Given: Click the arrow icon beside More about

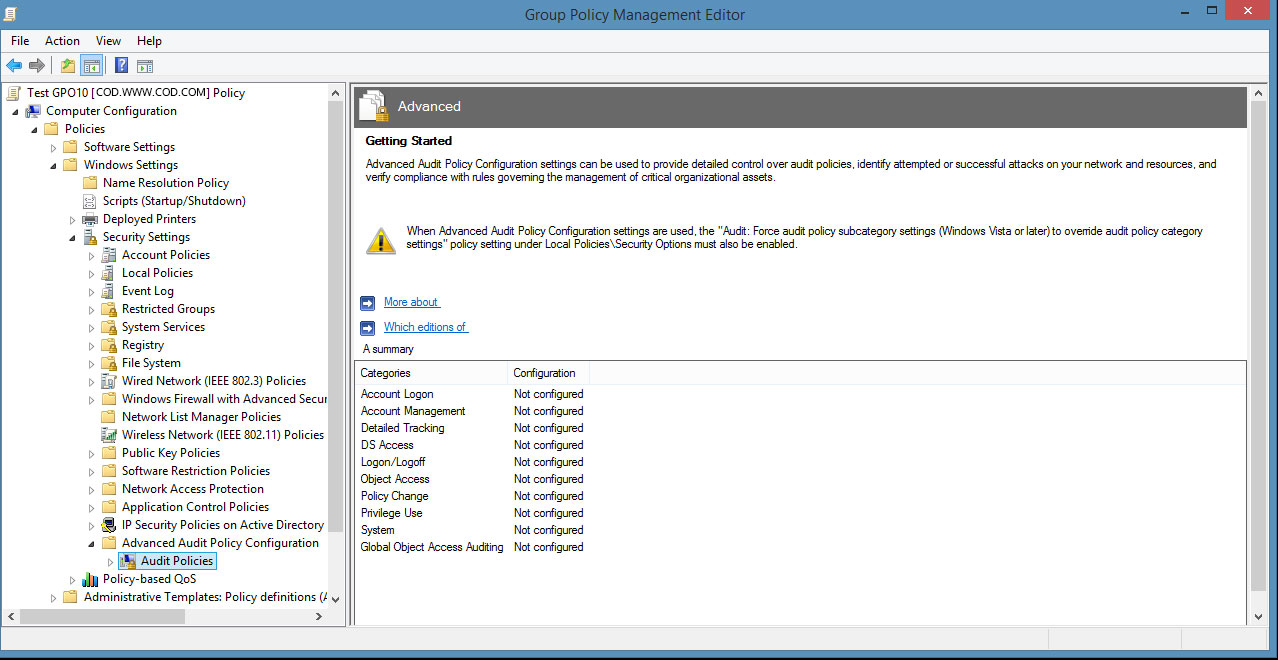Looking at the screenshot, I should 367,302.
